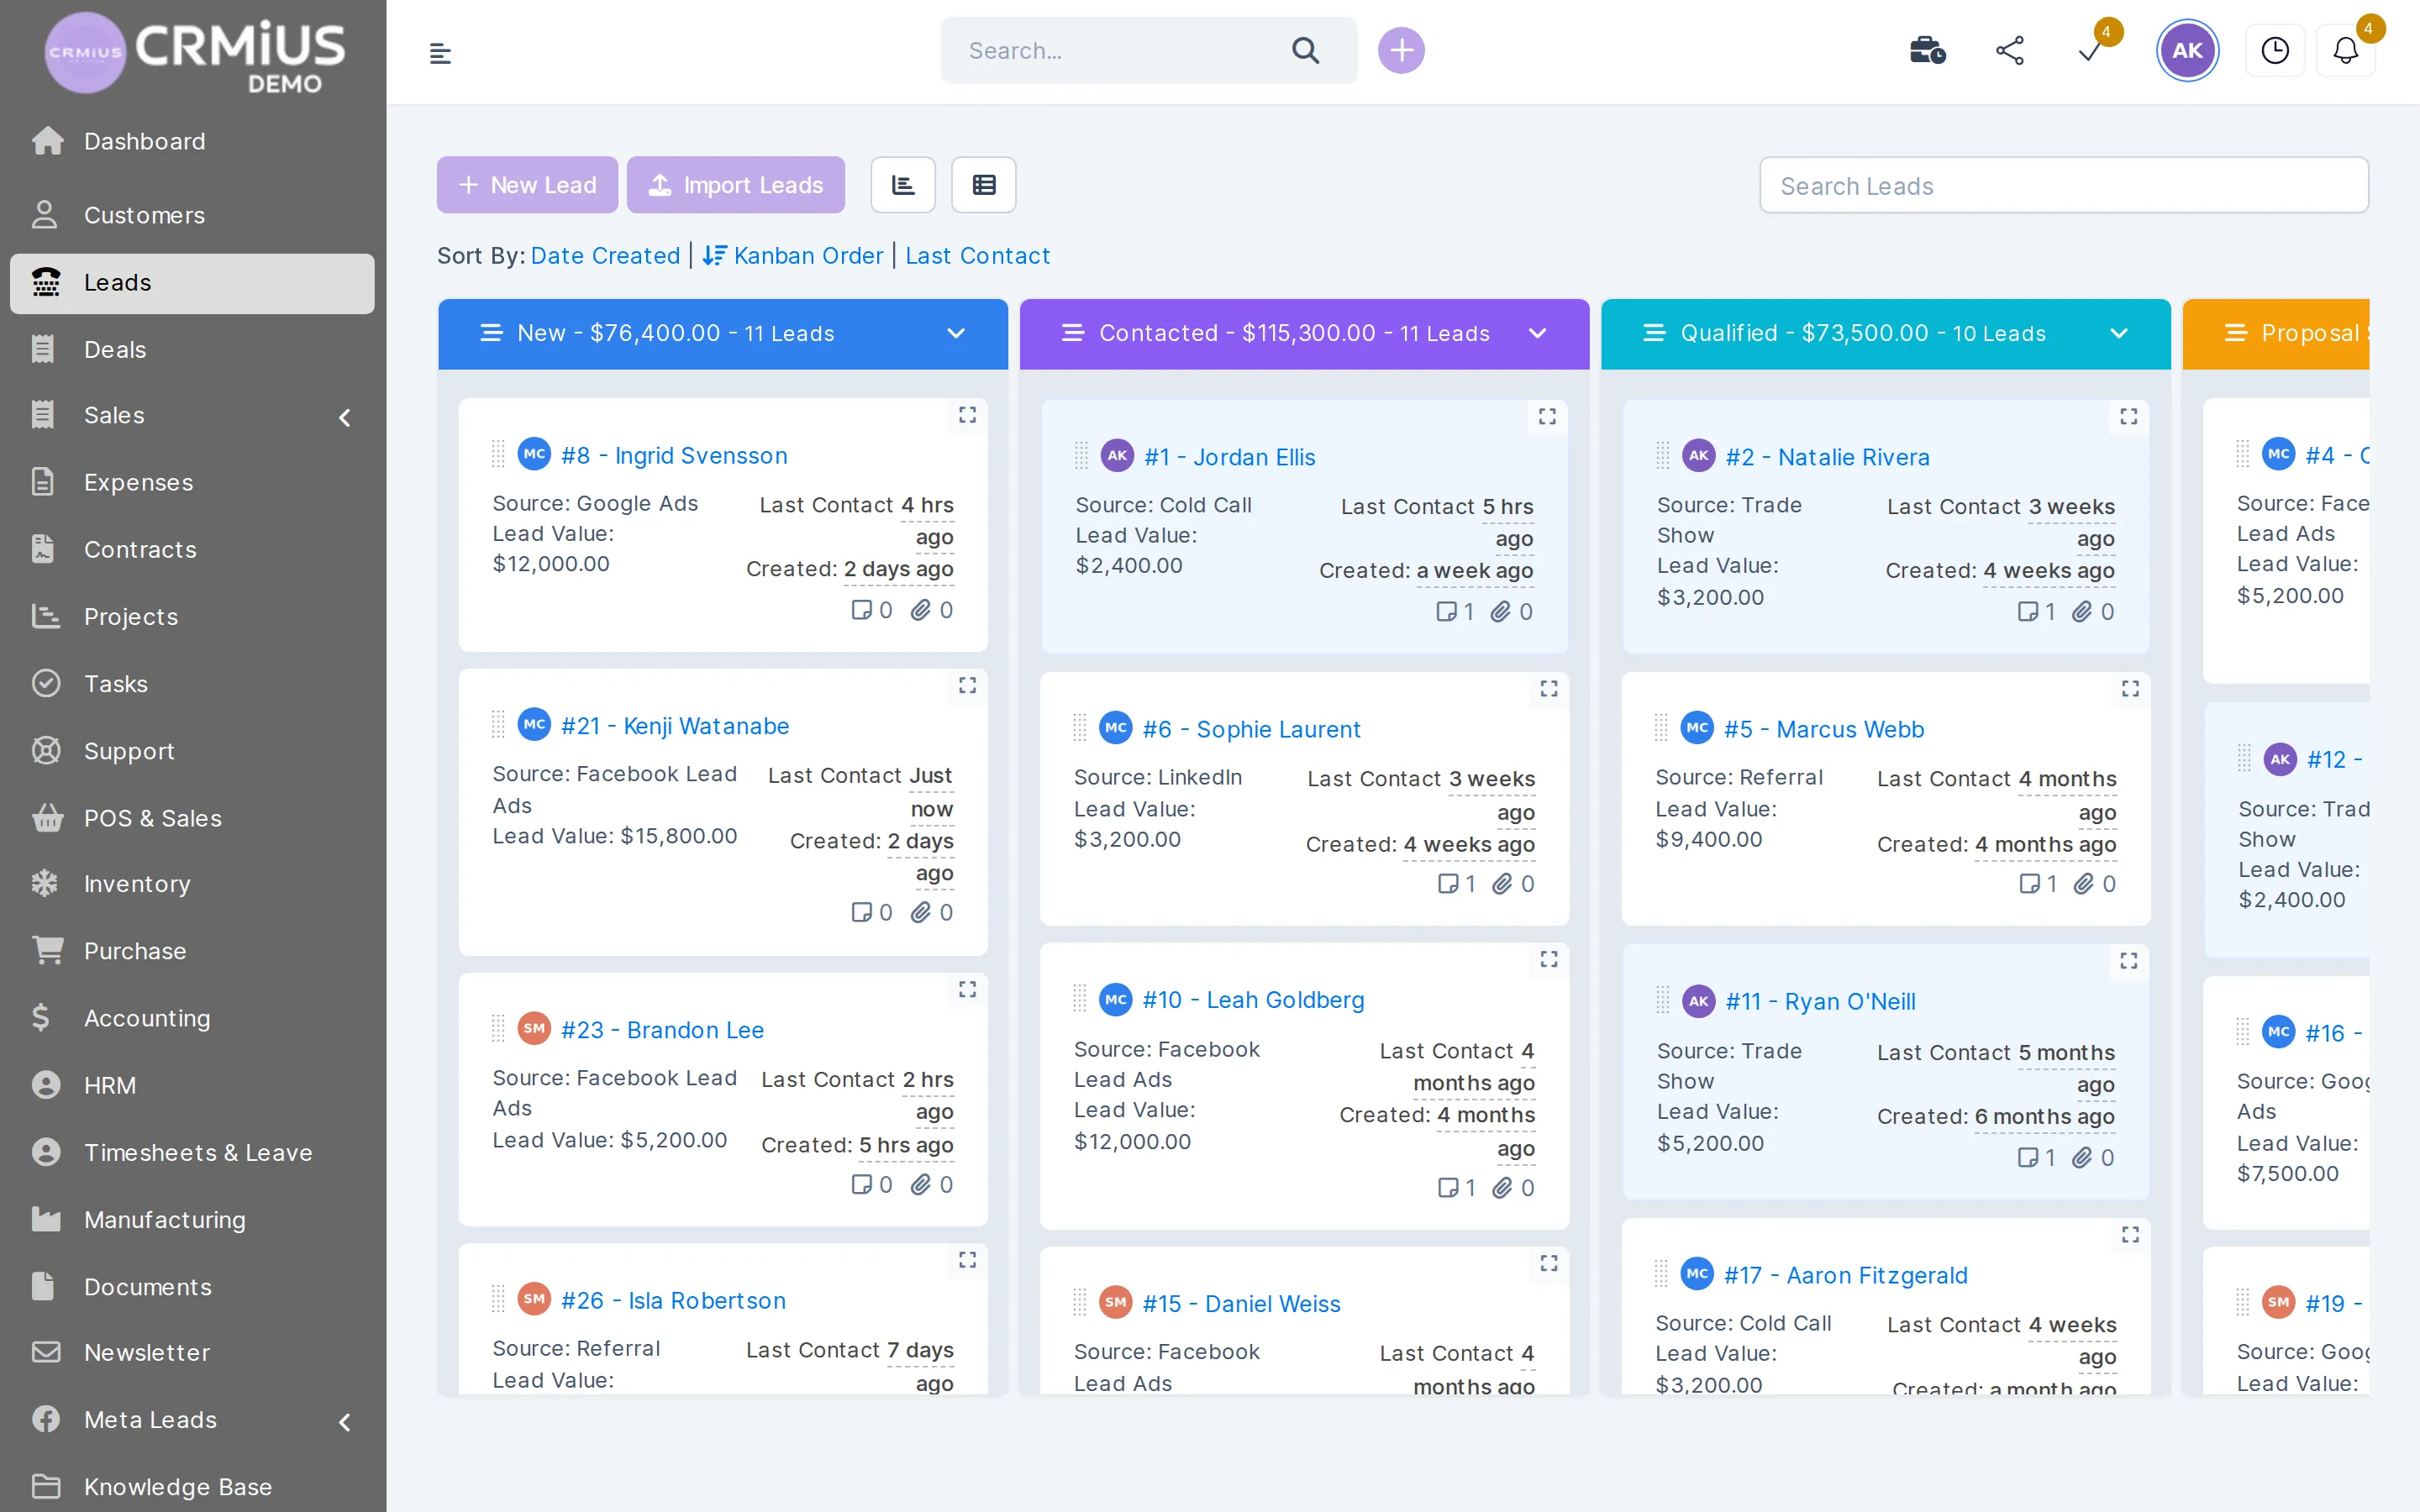2420x1512 pixels.
Task: Expand the #5 Marcus Webb card
Action: click(2130, 688)
